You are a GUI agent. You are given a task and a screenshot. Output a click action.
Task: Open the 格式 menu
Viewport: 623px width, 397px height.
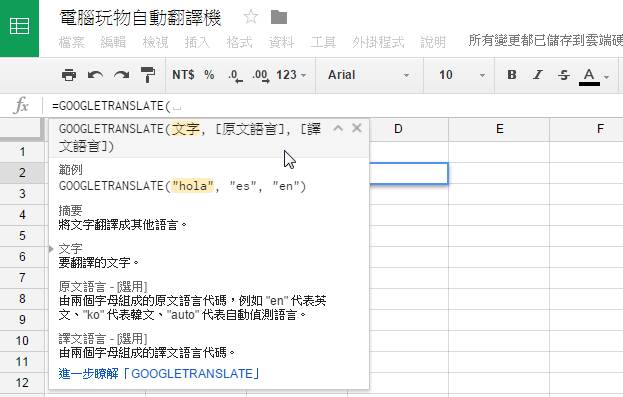coord(239,42)
